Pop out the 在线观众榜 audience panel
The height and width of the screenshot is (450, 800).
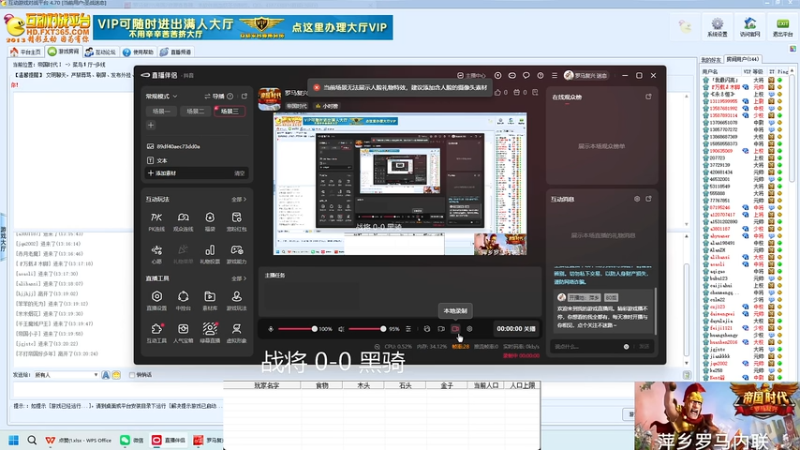pos(648,96)
